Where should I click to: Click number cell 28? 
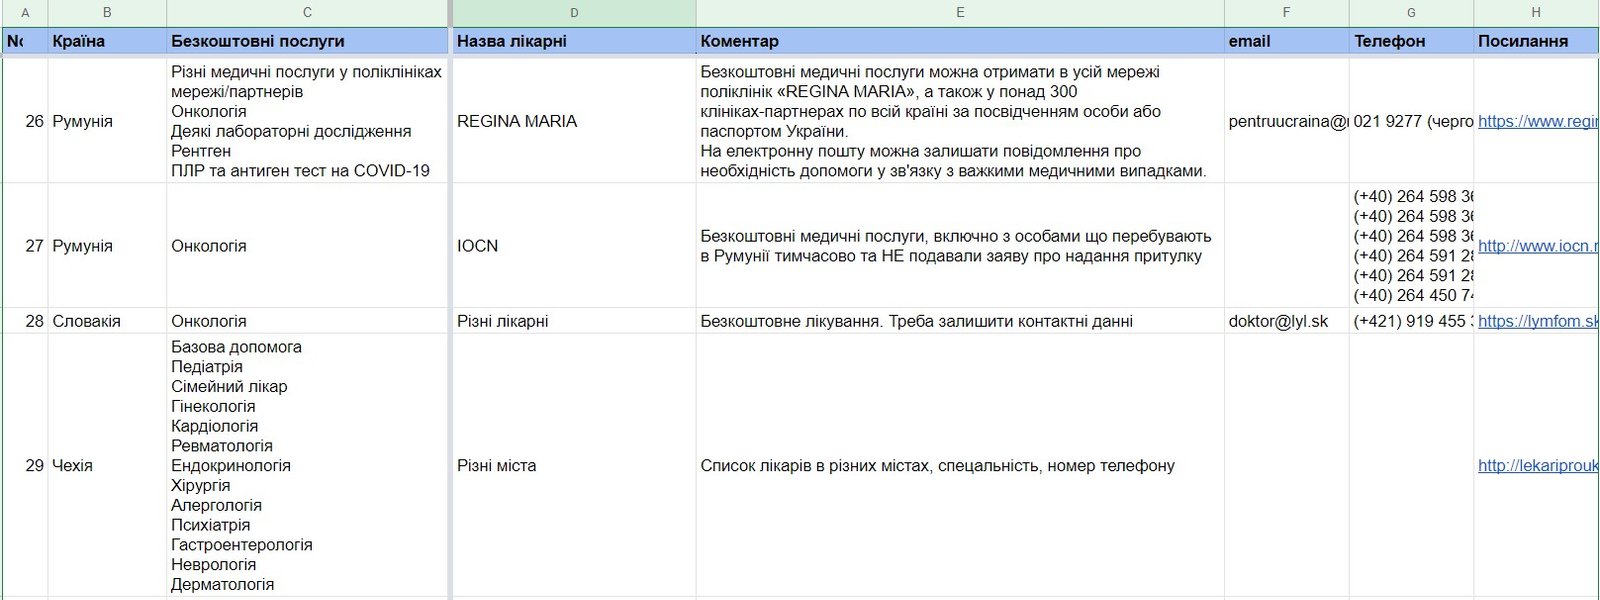[25, 321]
